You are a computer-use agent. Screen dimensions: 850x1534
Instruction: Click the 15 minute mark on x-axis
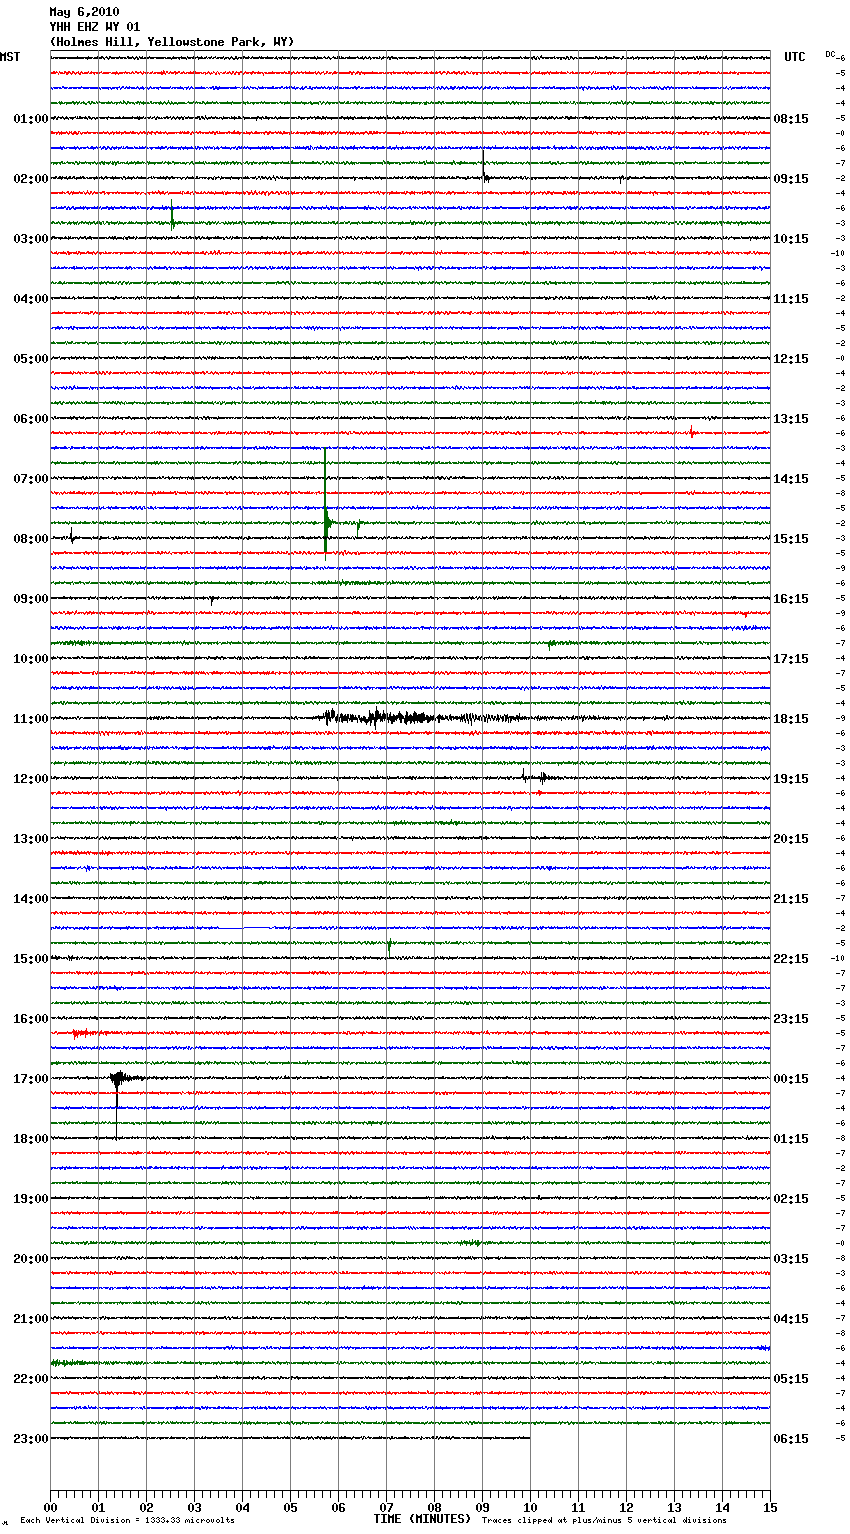(769, 1507)
